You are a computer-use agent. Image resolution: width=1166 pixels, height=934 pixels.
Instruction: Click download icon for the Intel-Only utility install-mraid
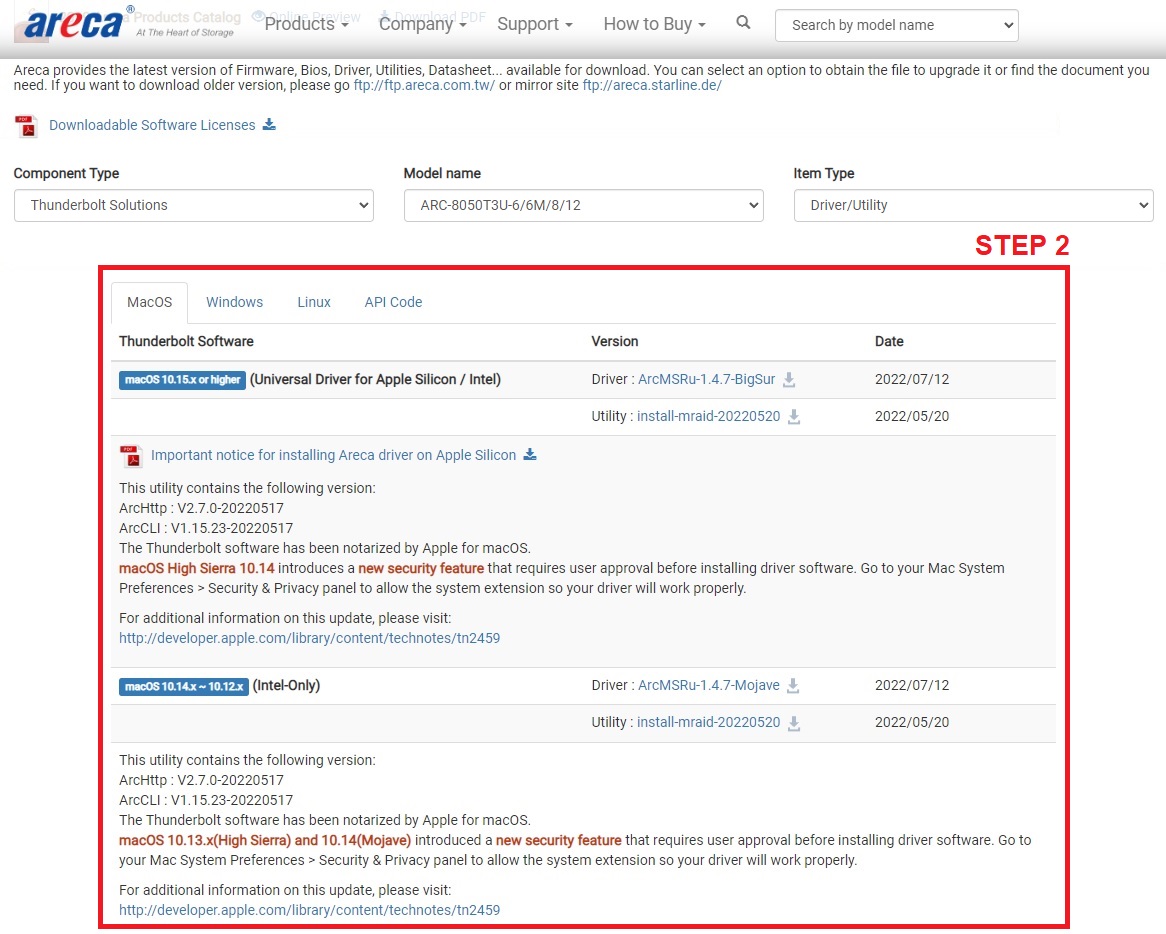pos(794,723)
